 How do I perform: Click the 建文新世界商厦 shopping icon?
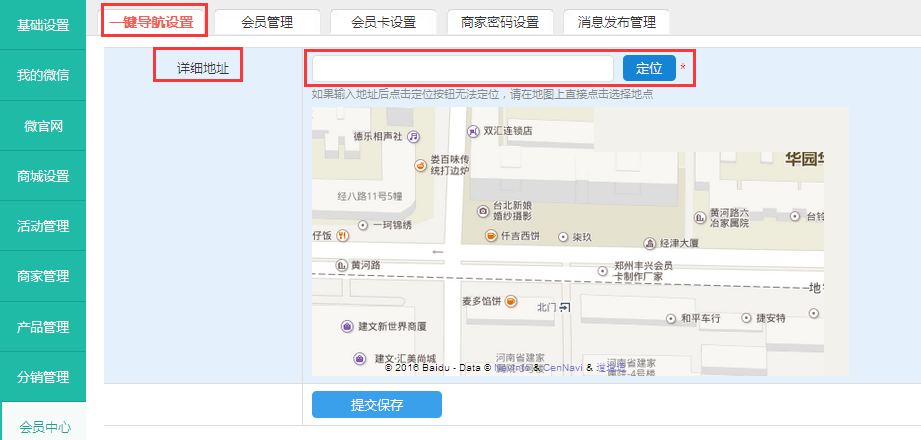tap(347, 326)
